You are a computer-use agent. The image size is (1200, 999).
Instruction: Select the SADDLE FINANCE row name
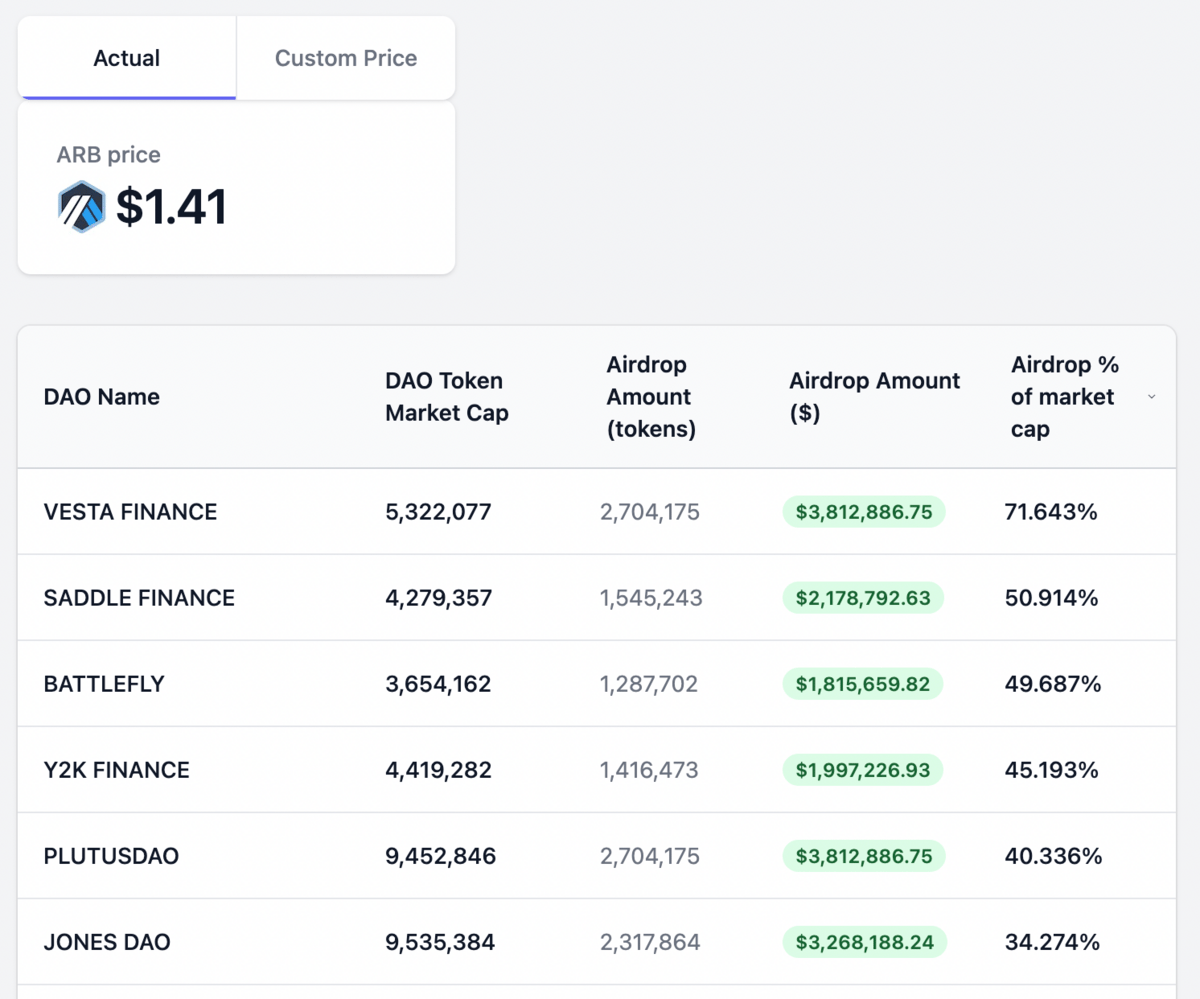(x=139, y=598)
